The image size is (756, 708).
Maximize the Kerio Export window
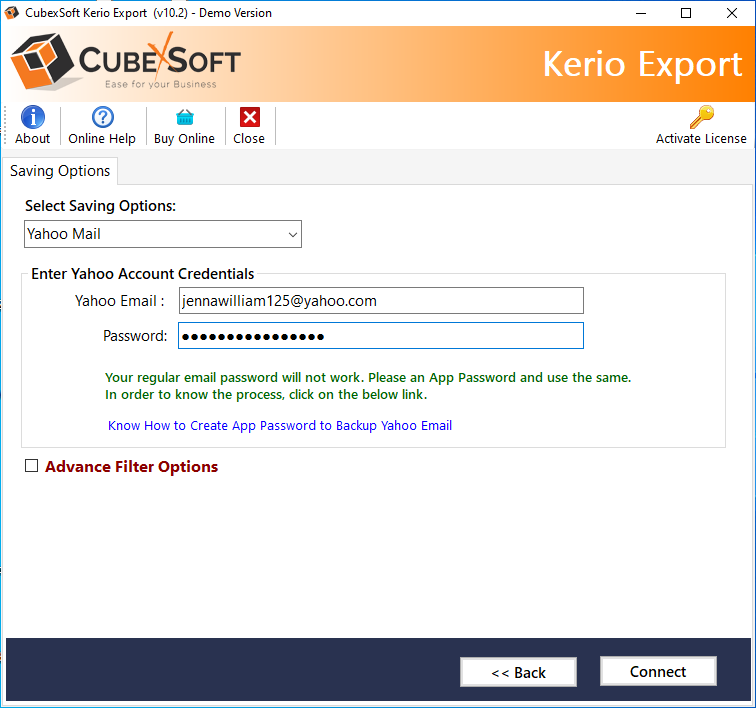pyautogui.click(x=686, y=13)
